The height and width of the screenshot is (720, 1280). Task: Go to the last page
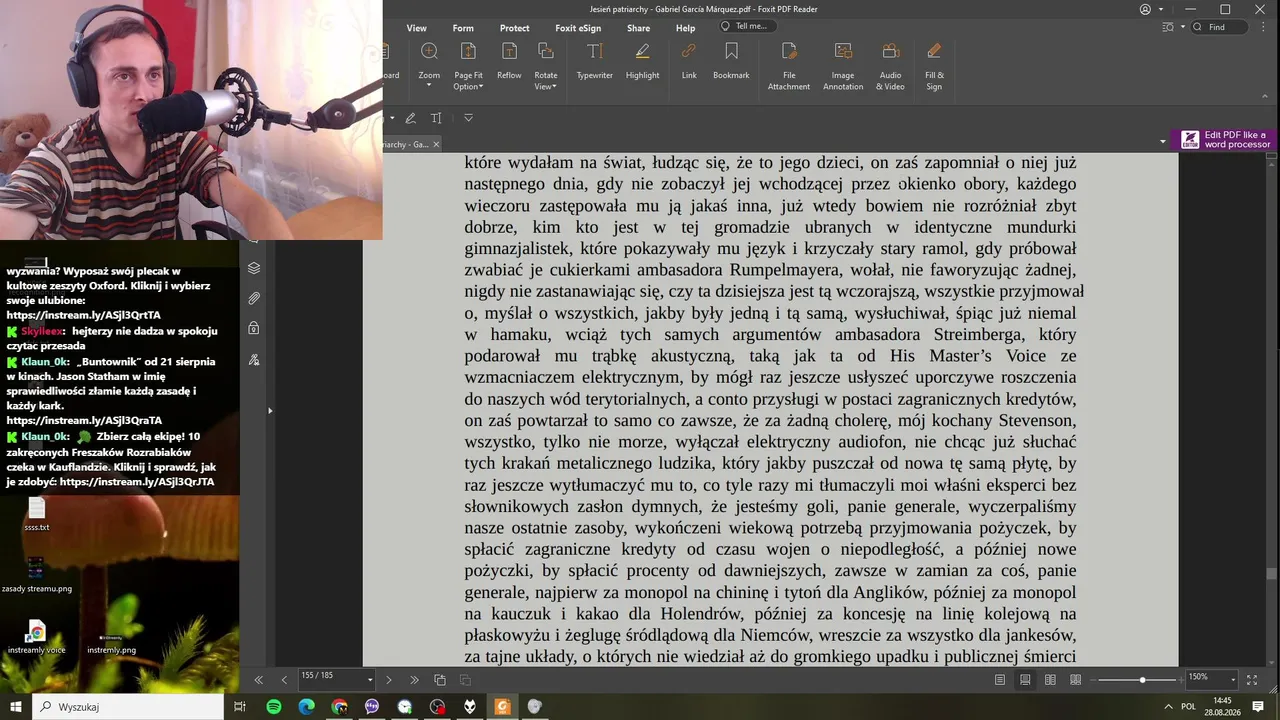pos(414,680)
